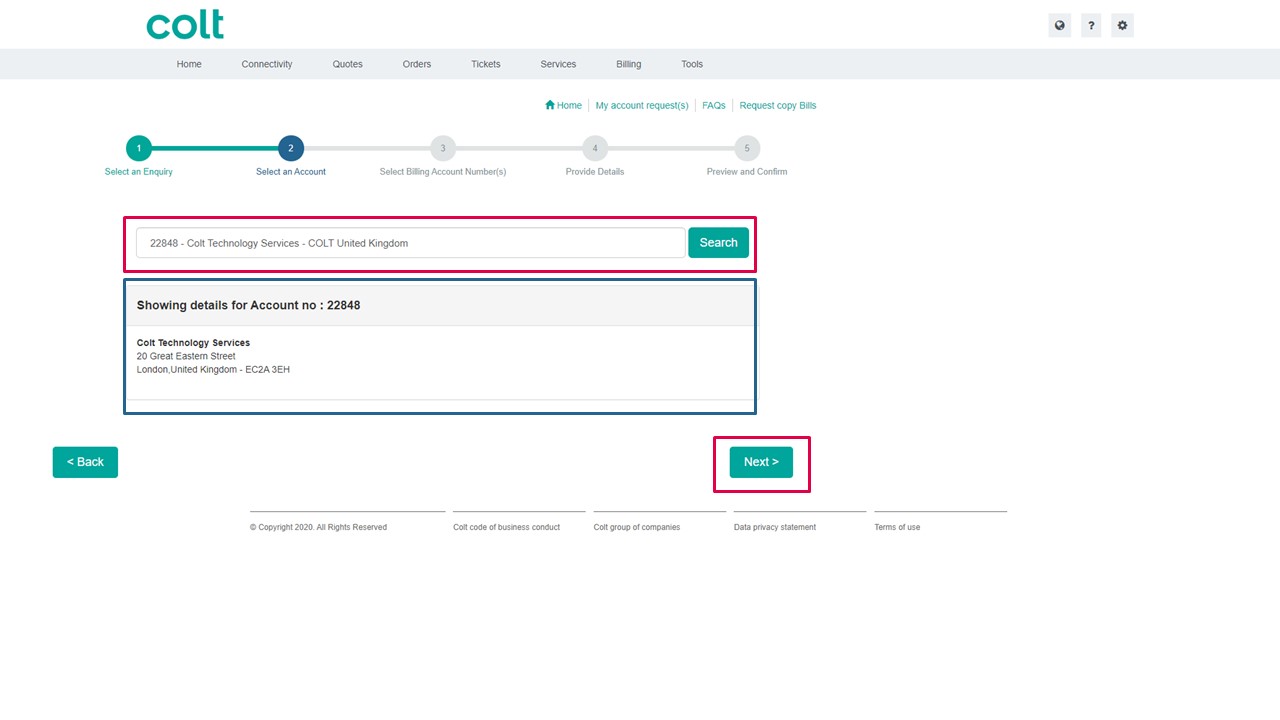Select step 3 circle in progress bar
Screen dimensions: 1280x720
(x=443, y=148)
